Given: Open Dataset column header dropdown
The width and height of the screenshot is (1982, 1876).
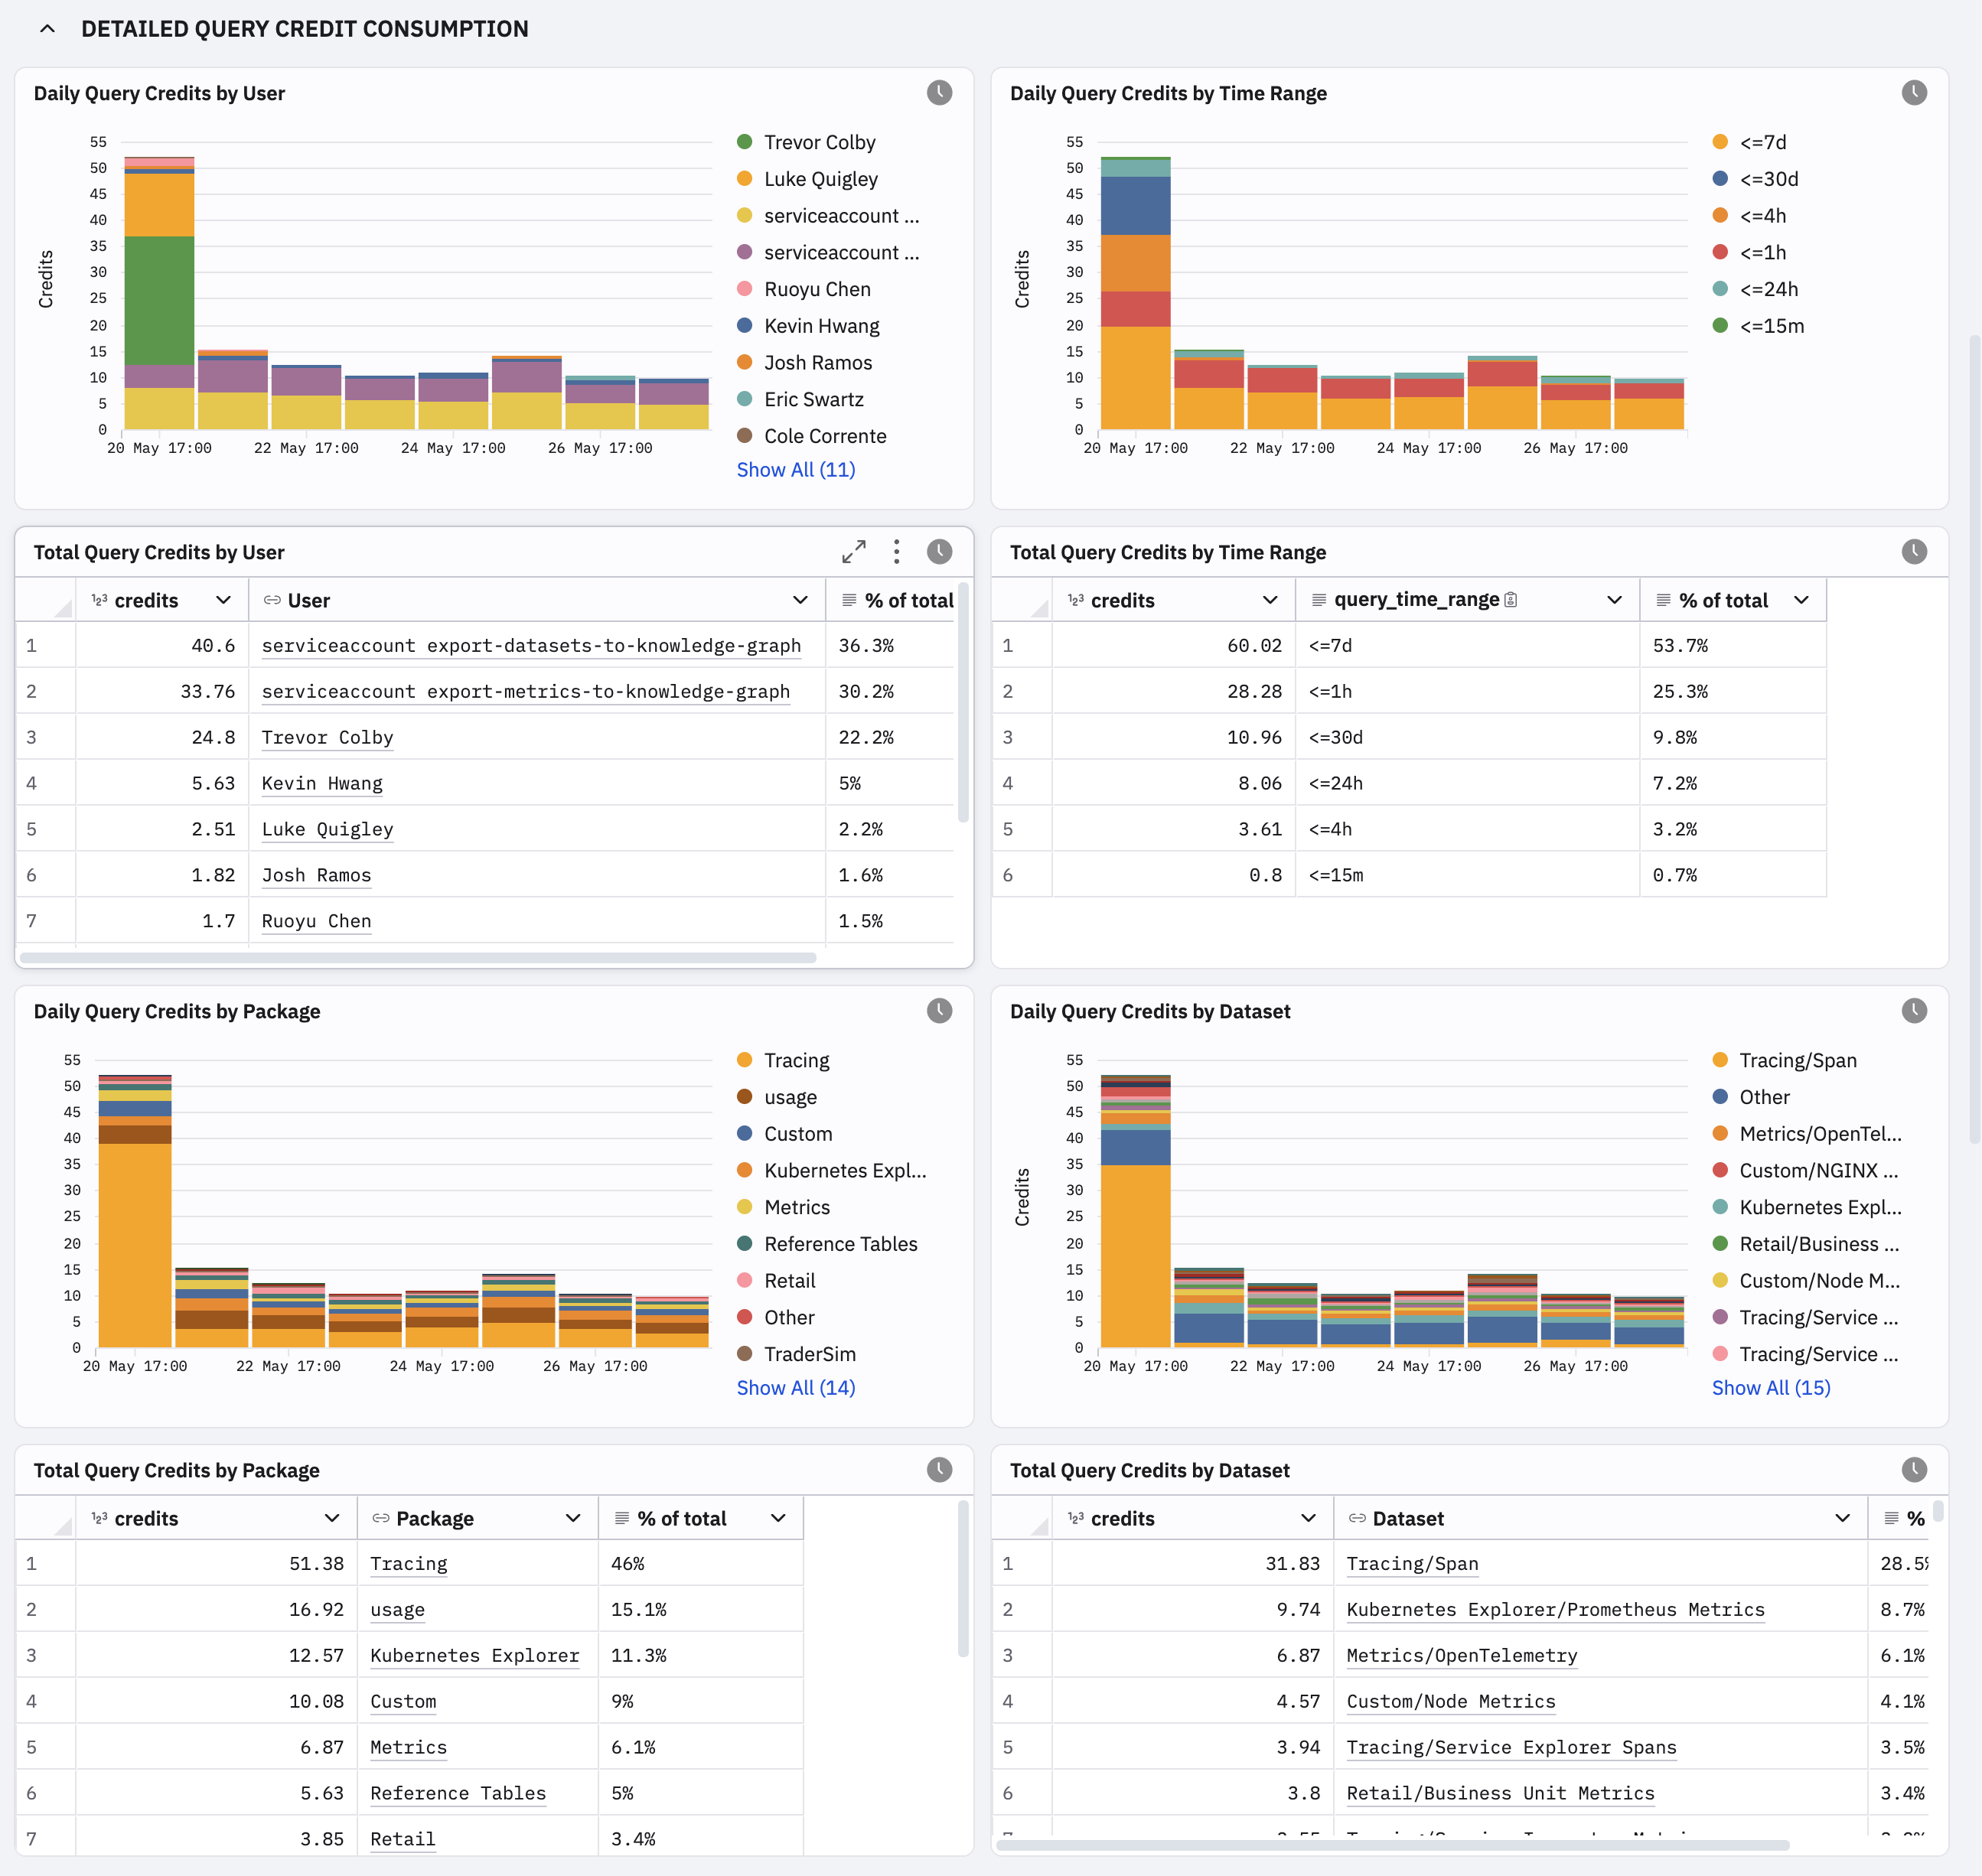Looking at the screenshot, I should 1842,1518.
